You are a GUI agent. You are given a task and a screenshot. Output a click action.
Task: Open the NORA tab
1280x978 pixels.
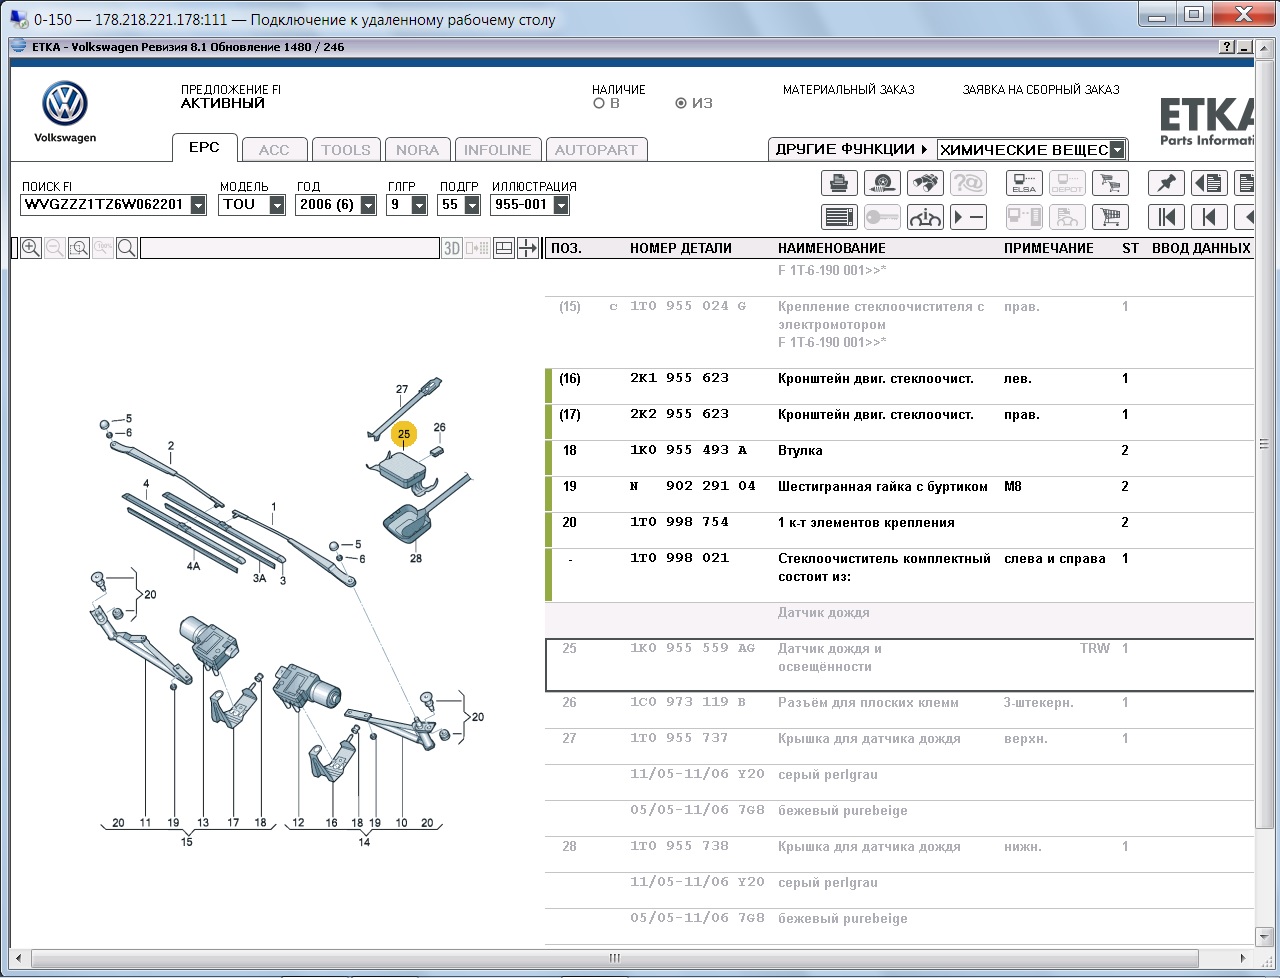click(x=417, y=150)
